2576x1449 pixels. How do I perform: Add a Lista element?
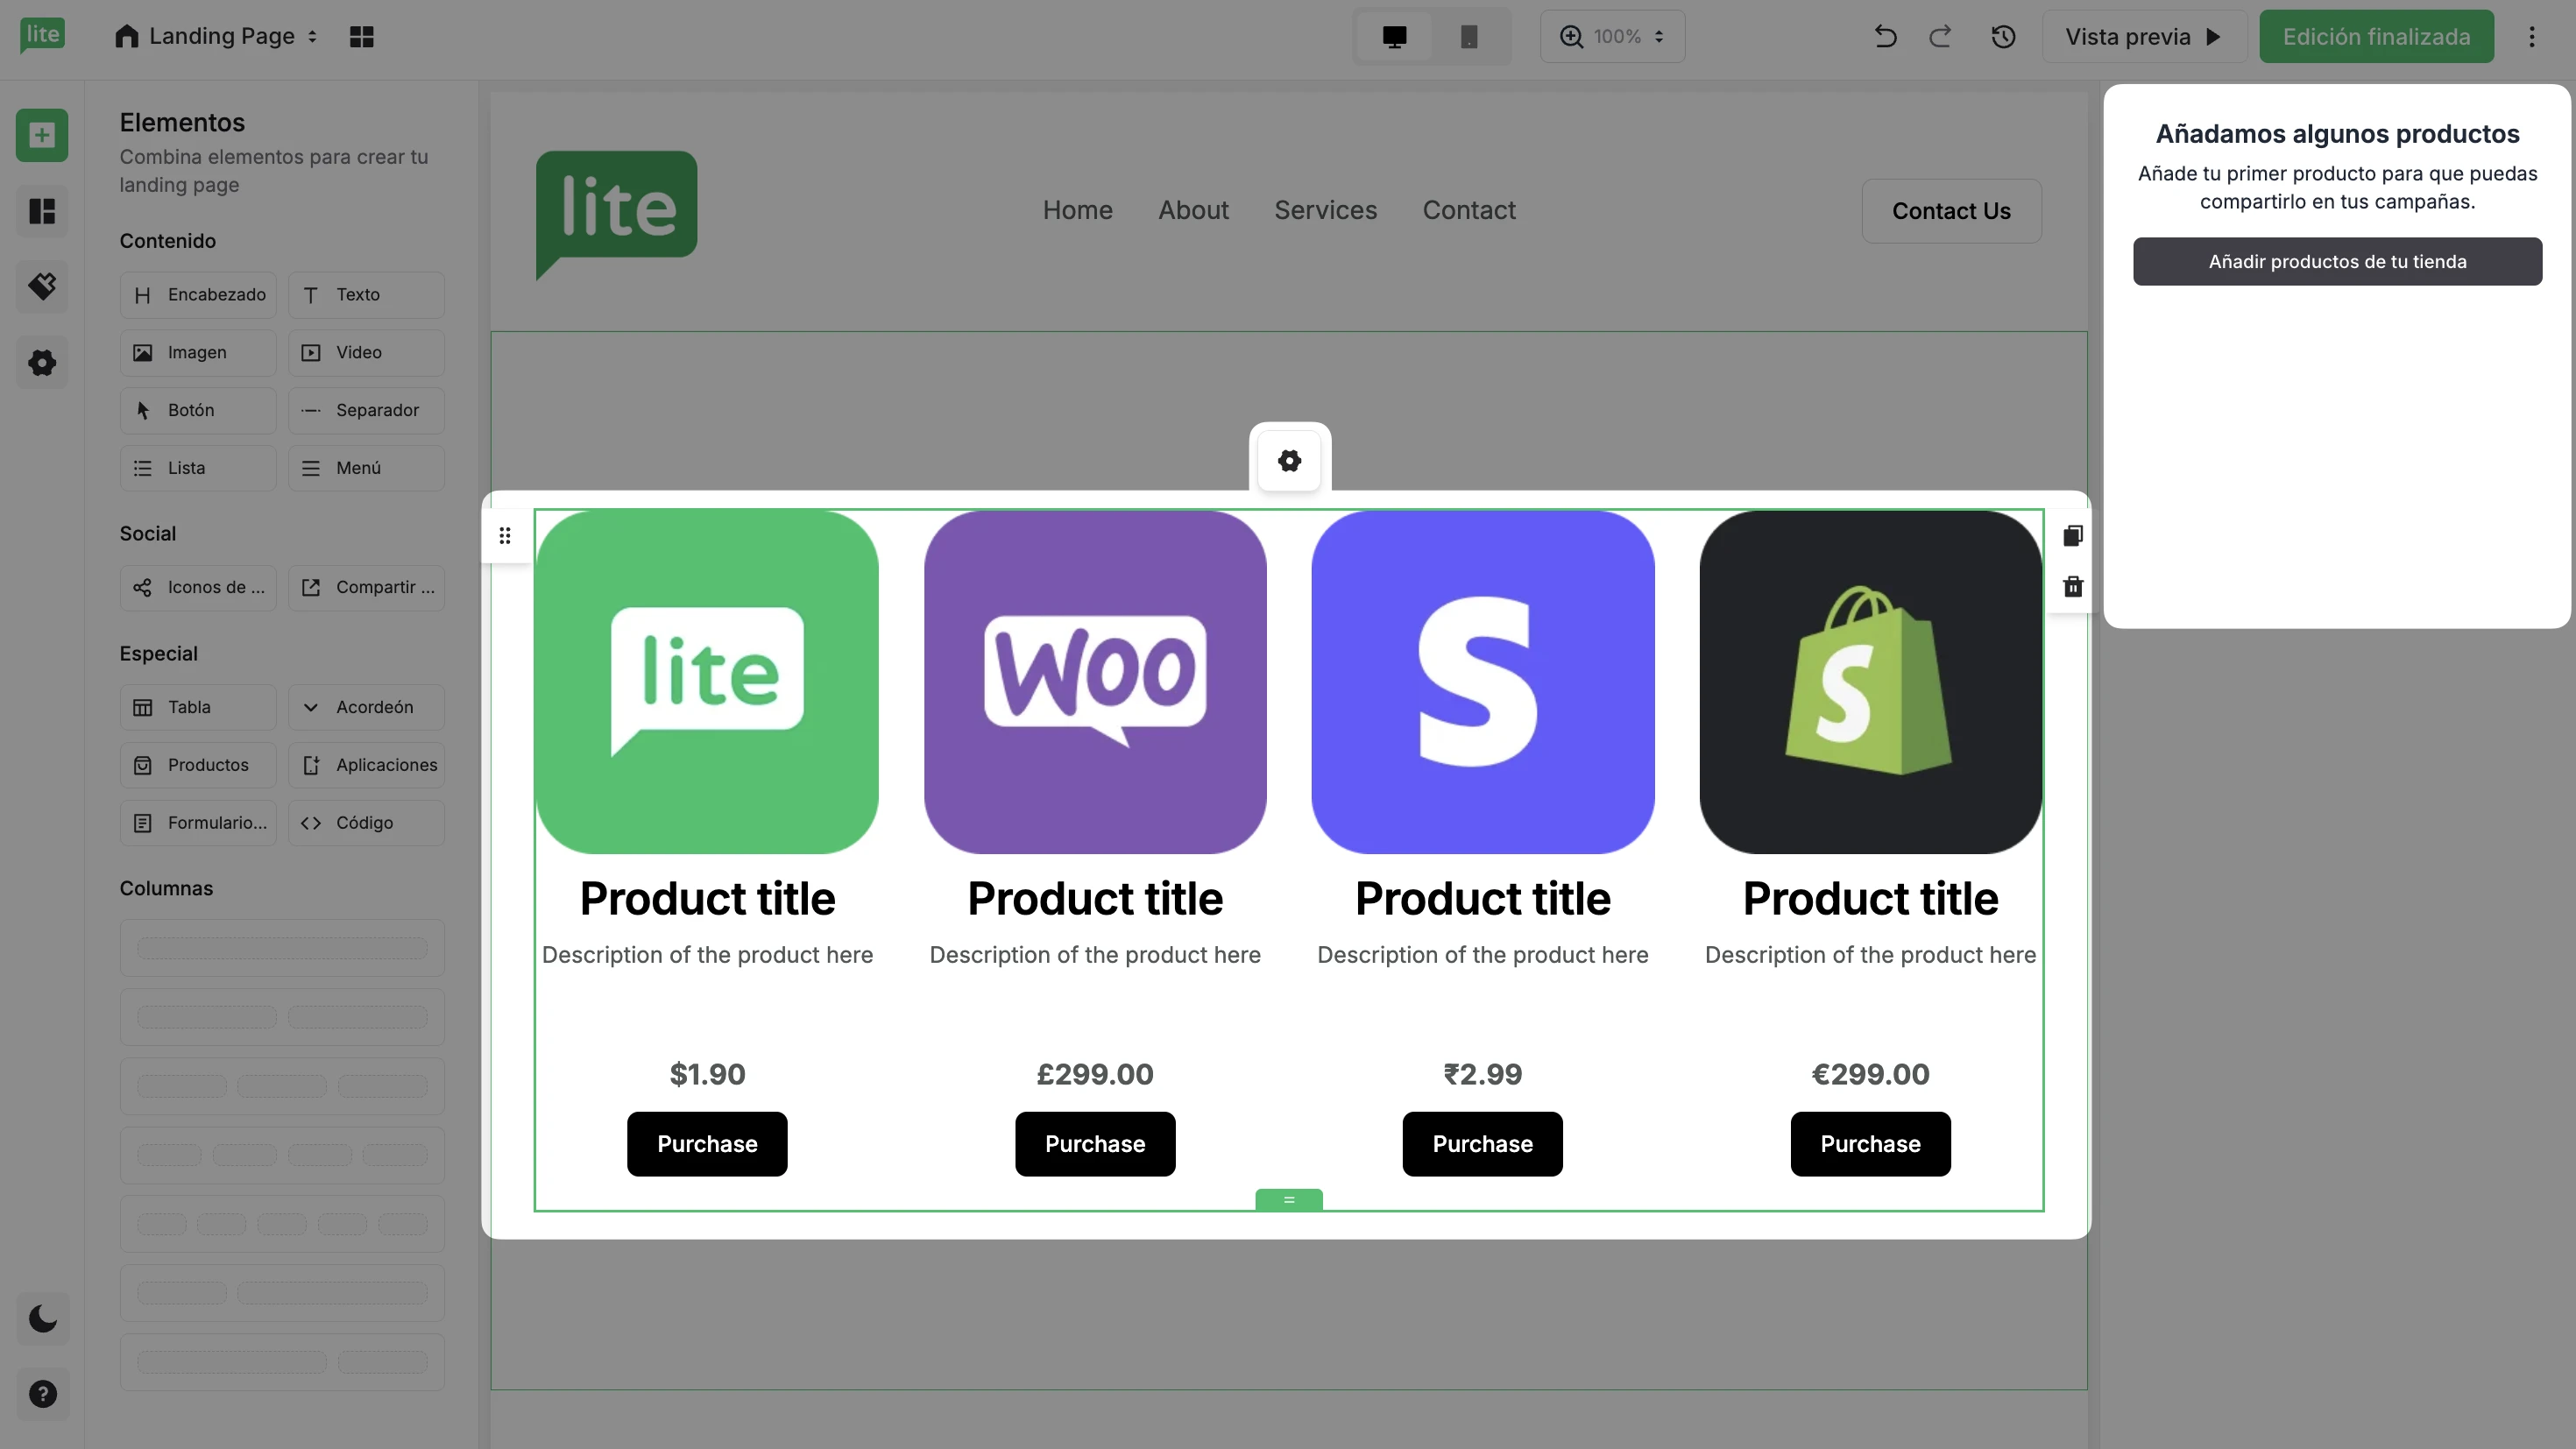point(198,468)
